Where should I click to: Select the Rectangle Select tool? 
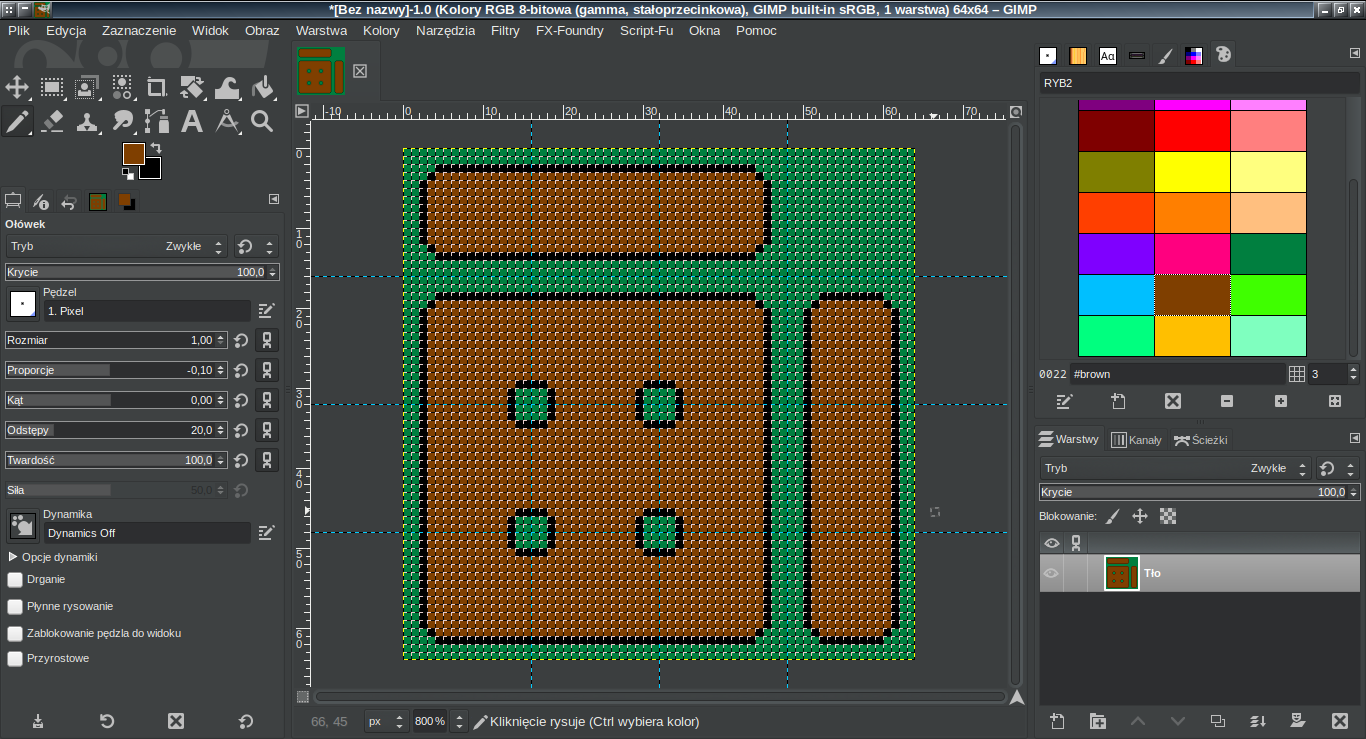[52, 87]
